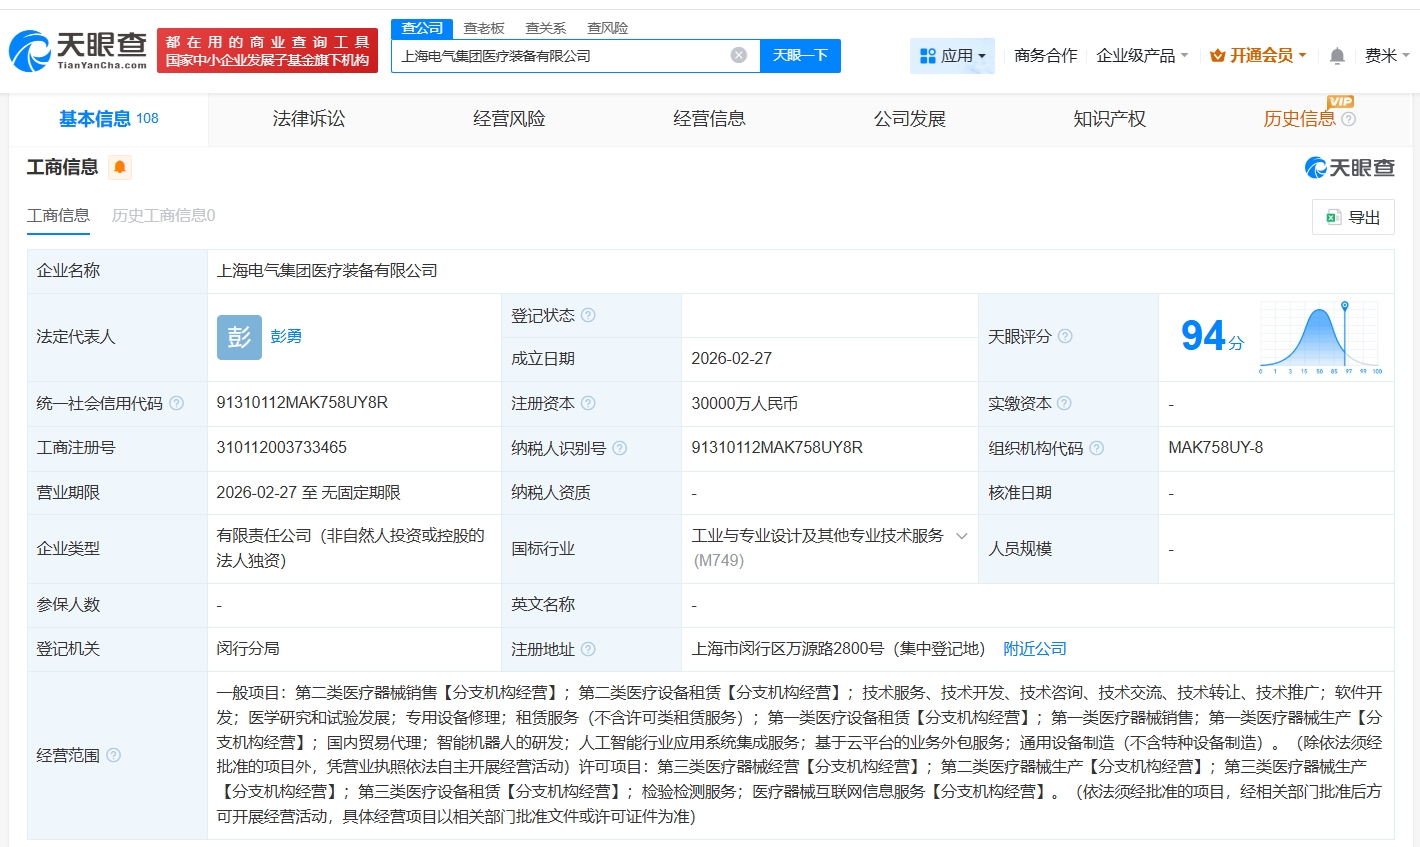Click the 导出 export button
The width and height of the screenshot is (1420, 847).
coord(1352,217)
